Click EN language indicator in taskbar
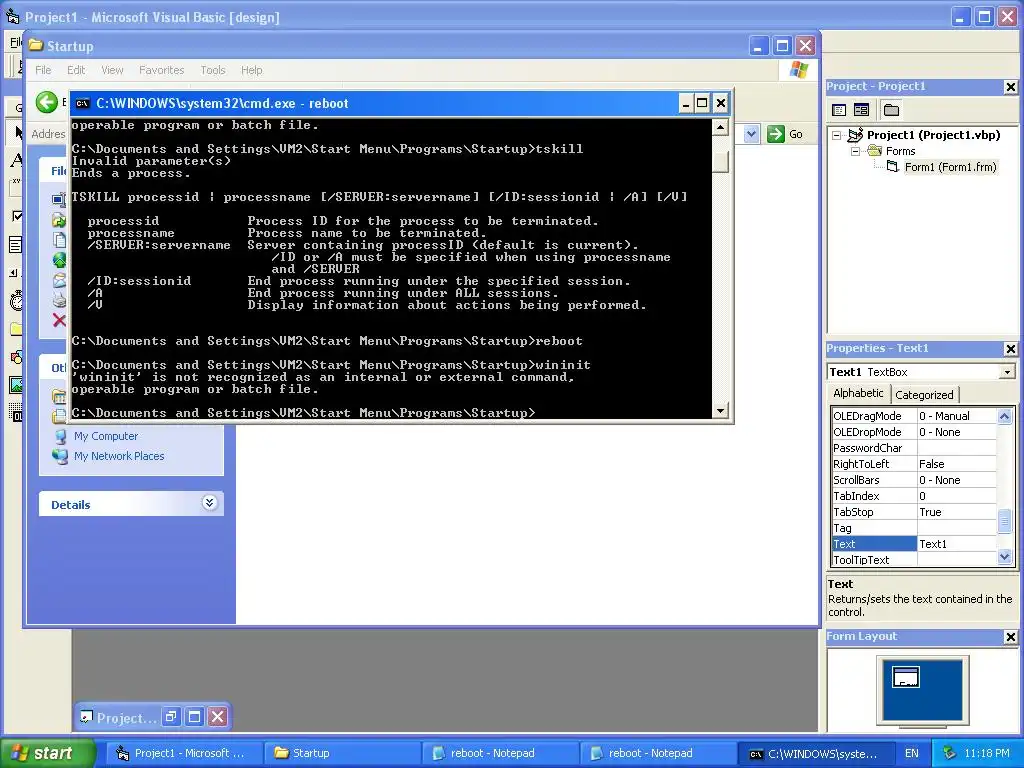Image resolution: width=1024 pixels, height=768 pixels. 912,753
